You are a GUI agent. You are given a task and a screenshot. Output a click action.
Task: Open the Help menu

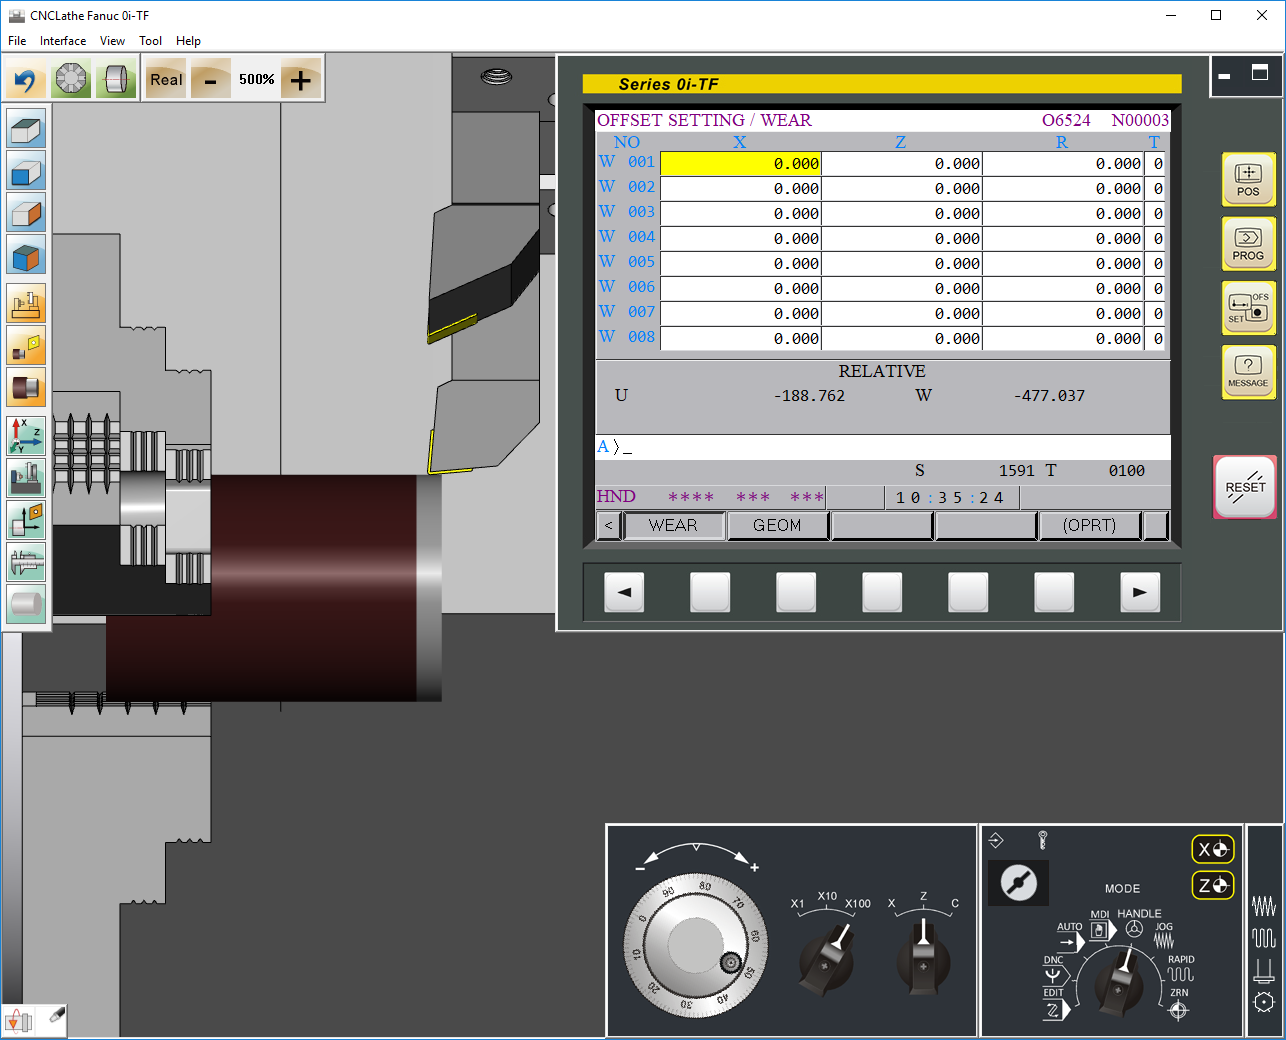(188, 41)
